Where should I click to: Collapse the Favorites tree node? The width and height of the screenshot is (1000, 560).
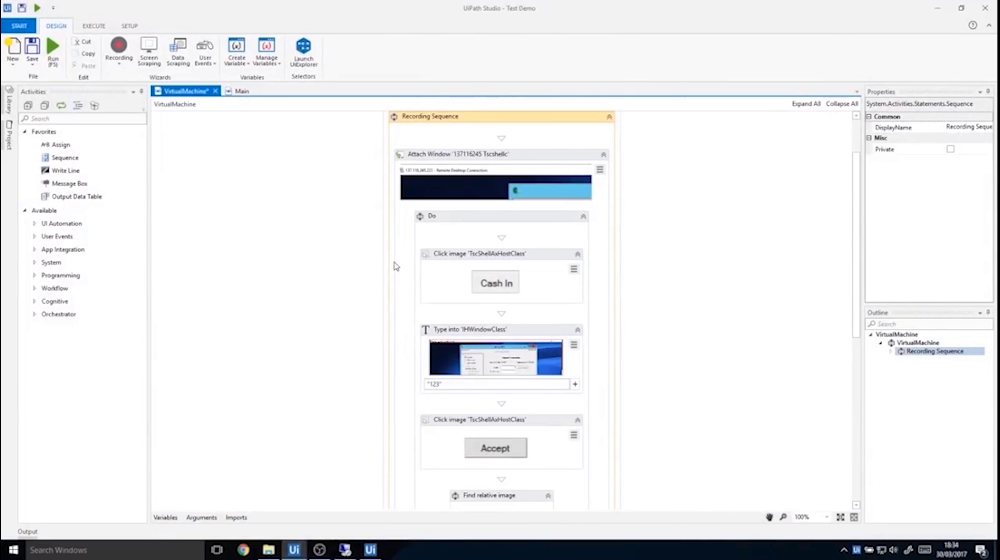25,132
